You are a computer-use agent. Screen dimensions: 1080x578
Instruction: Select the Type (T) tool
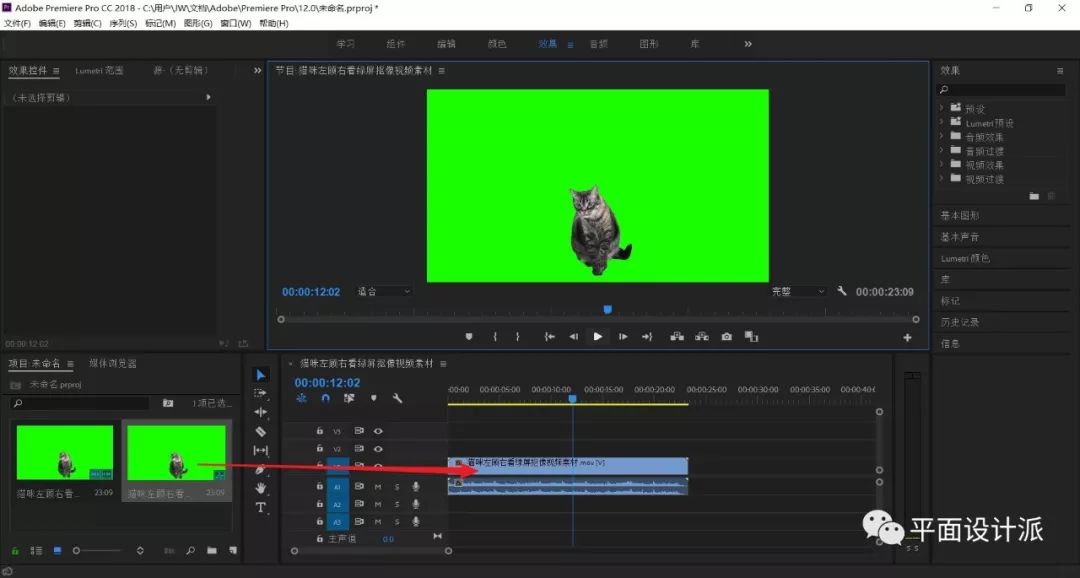261,507
